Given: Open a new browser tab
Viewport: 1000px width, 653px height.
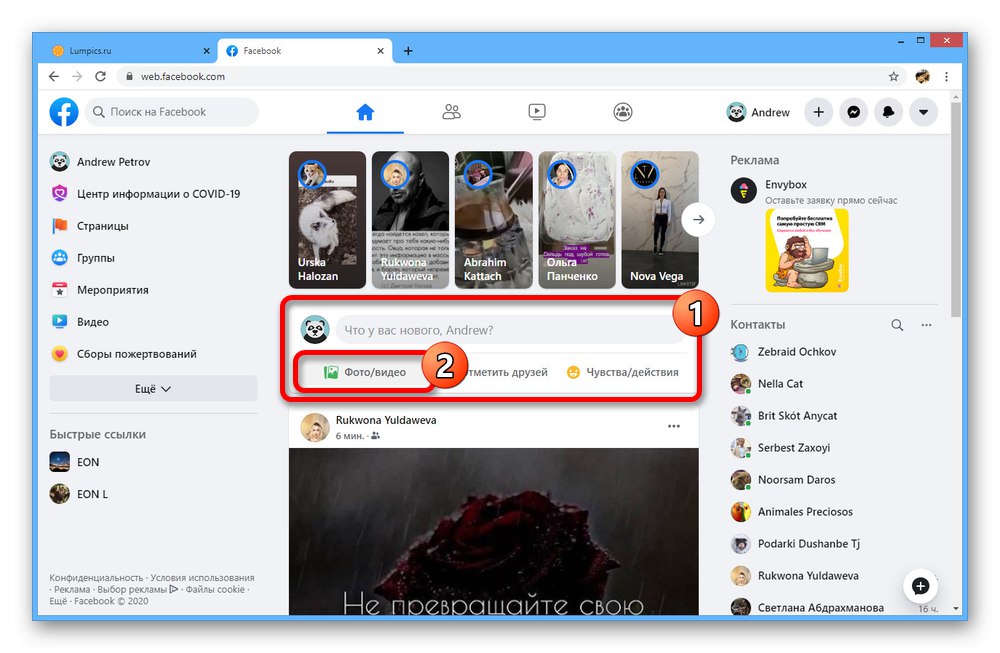Looking at the screenshot, I should click(408, 51).
